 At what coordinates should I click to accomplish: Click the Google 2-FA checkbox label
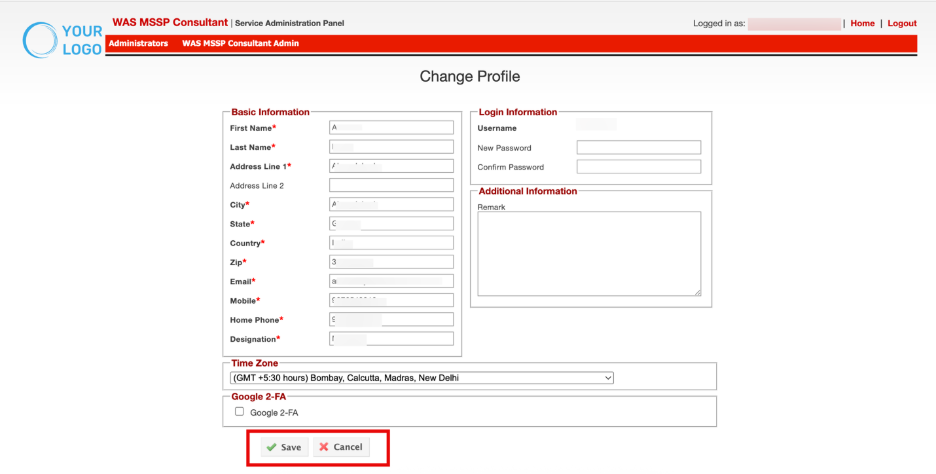(x=274, y=413)
